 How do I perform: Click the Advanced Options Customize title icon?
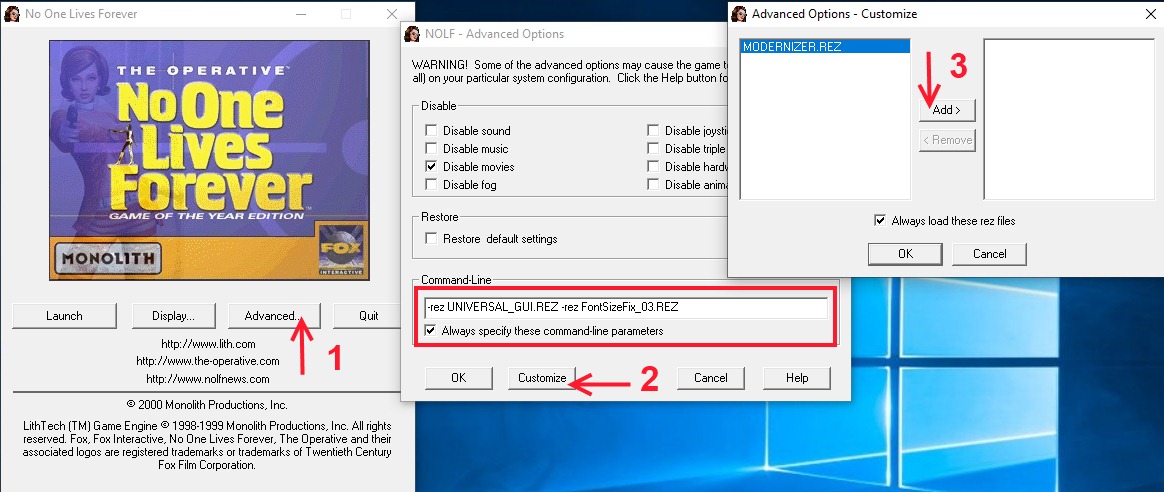739,13
